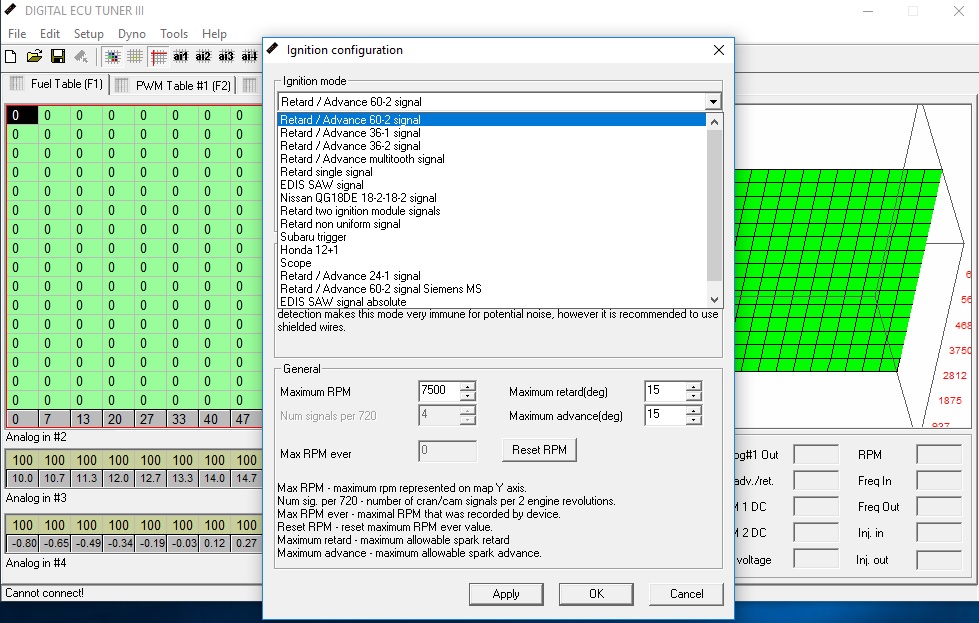Collapse the Ignition mode dropdown arrow
This screenshot has width=979, height=623.
coord(712,102)
